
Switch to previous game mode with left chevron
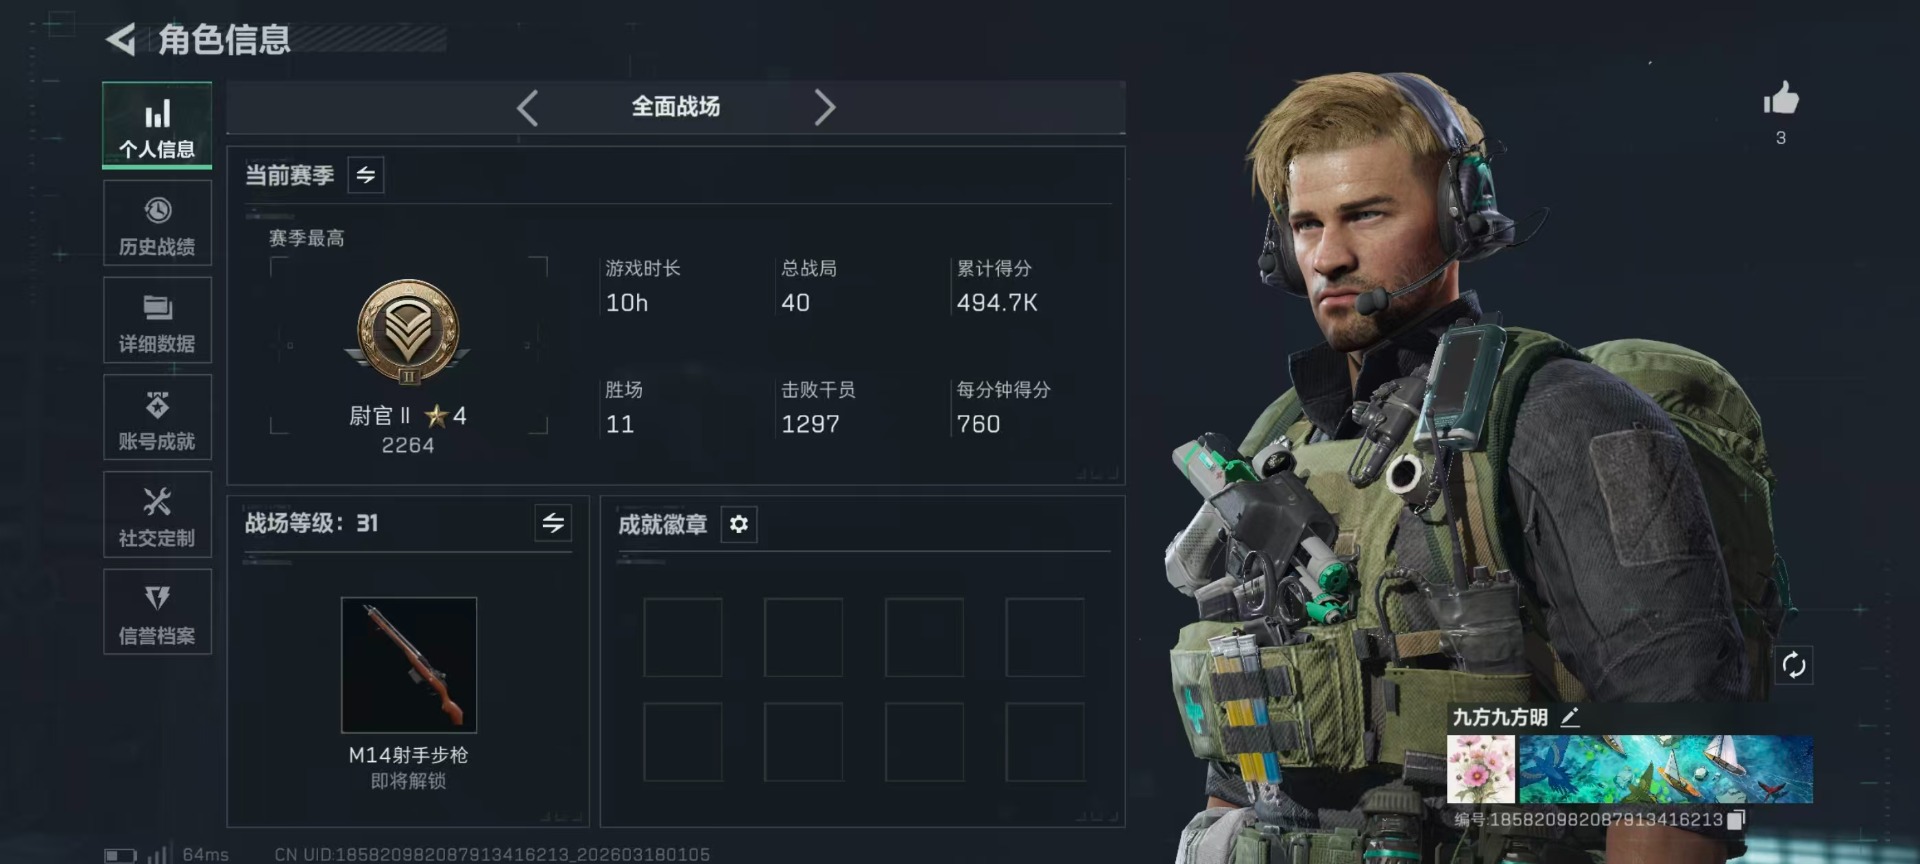[528, 107]
